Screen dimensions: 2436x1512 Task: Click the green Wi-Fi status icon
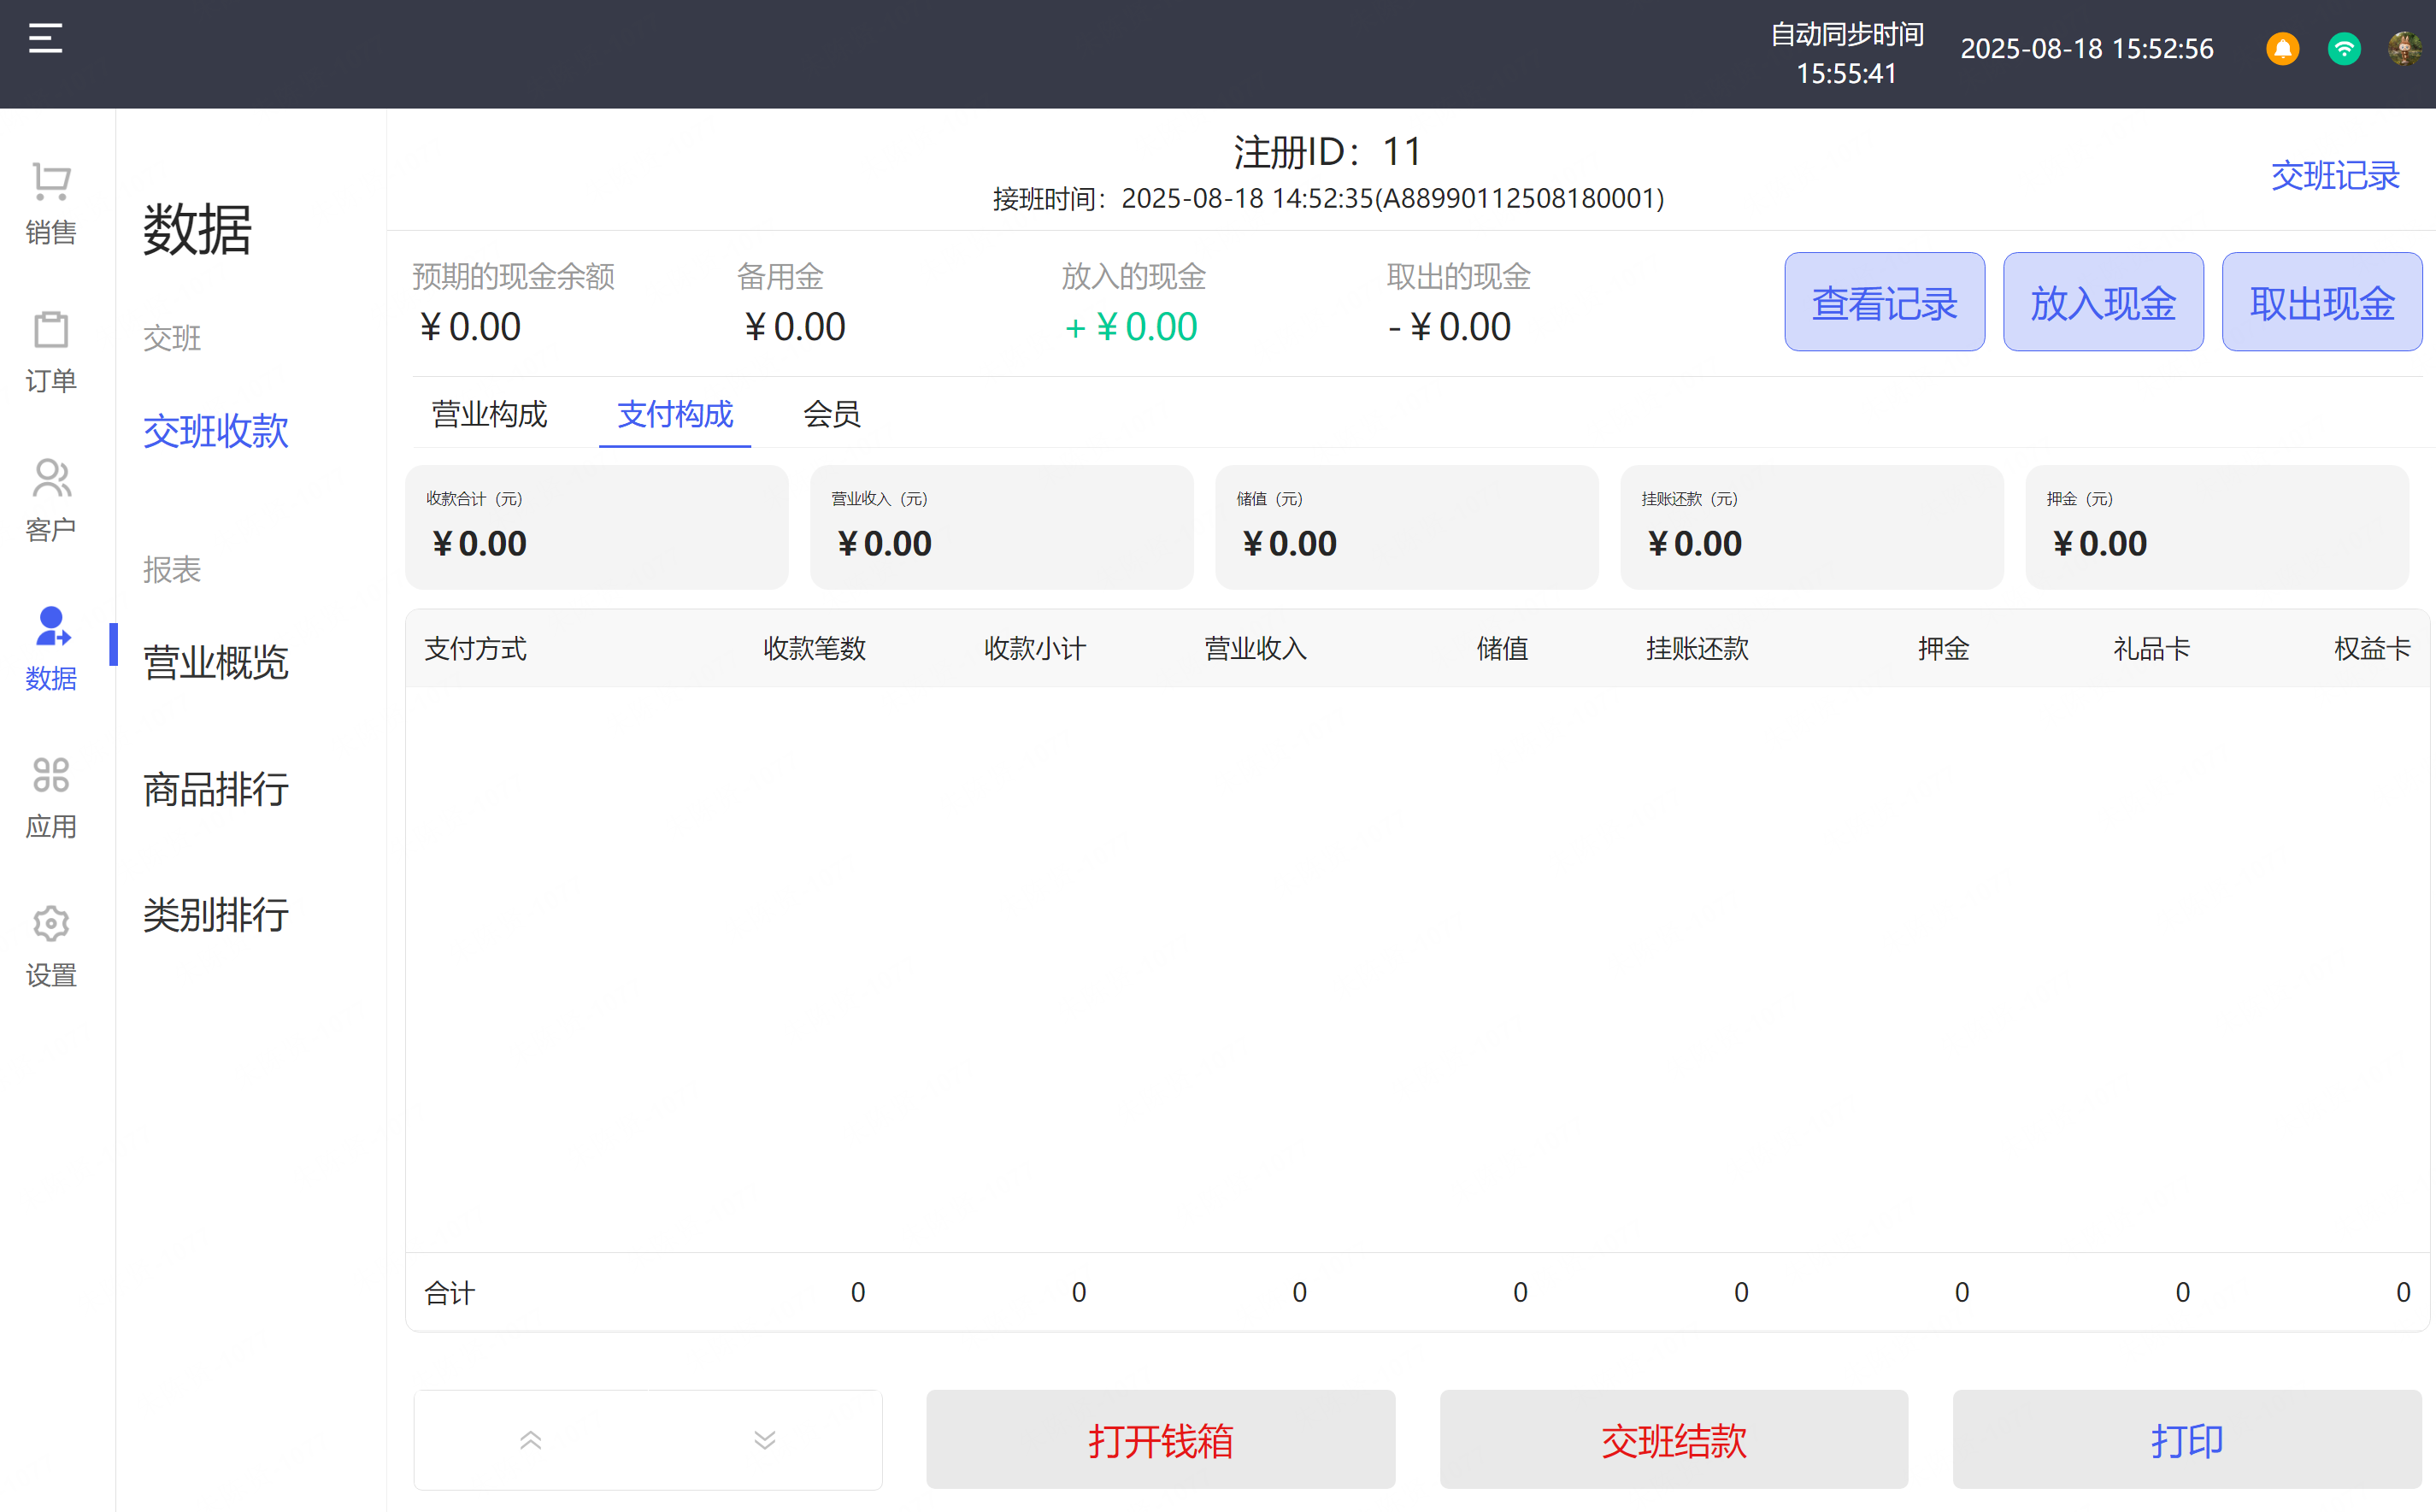[2344, 48]
